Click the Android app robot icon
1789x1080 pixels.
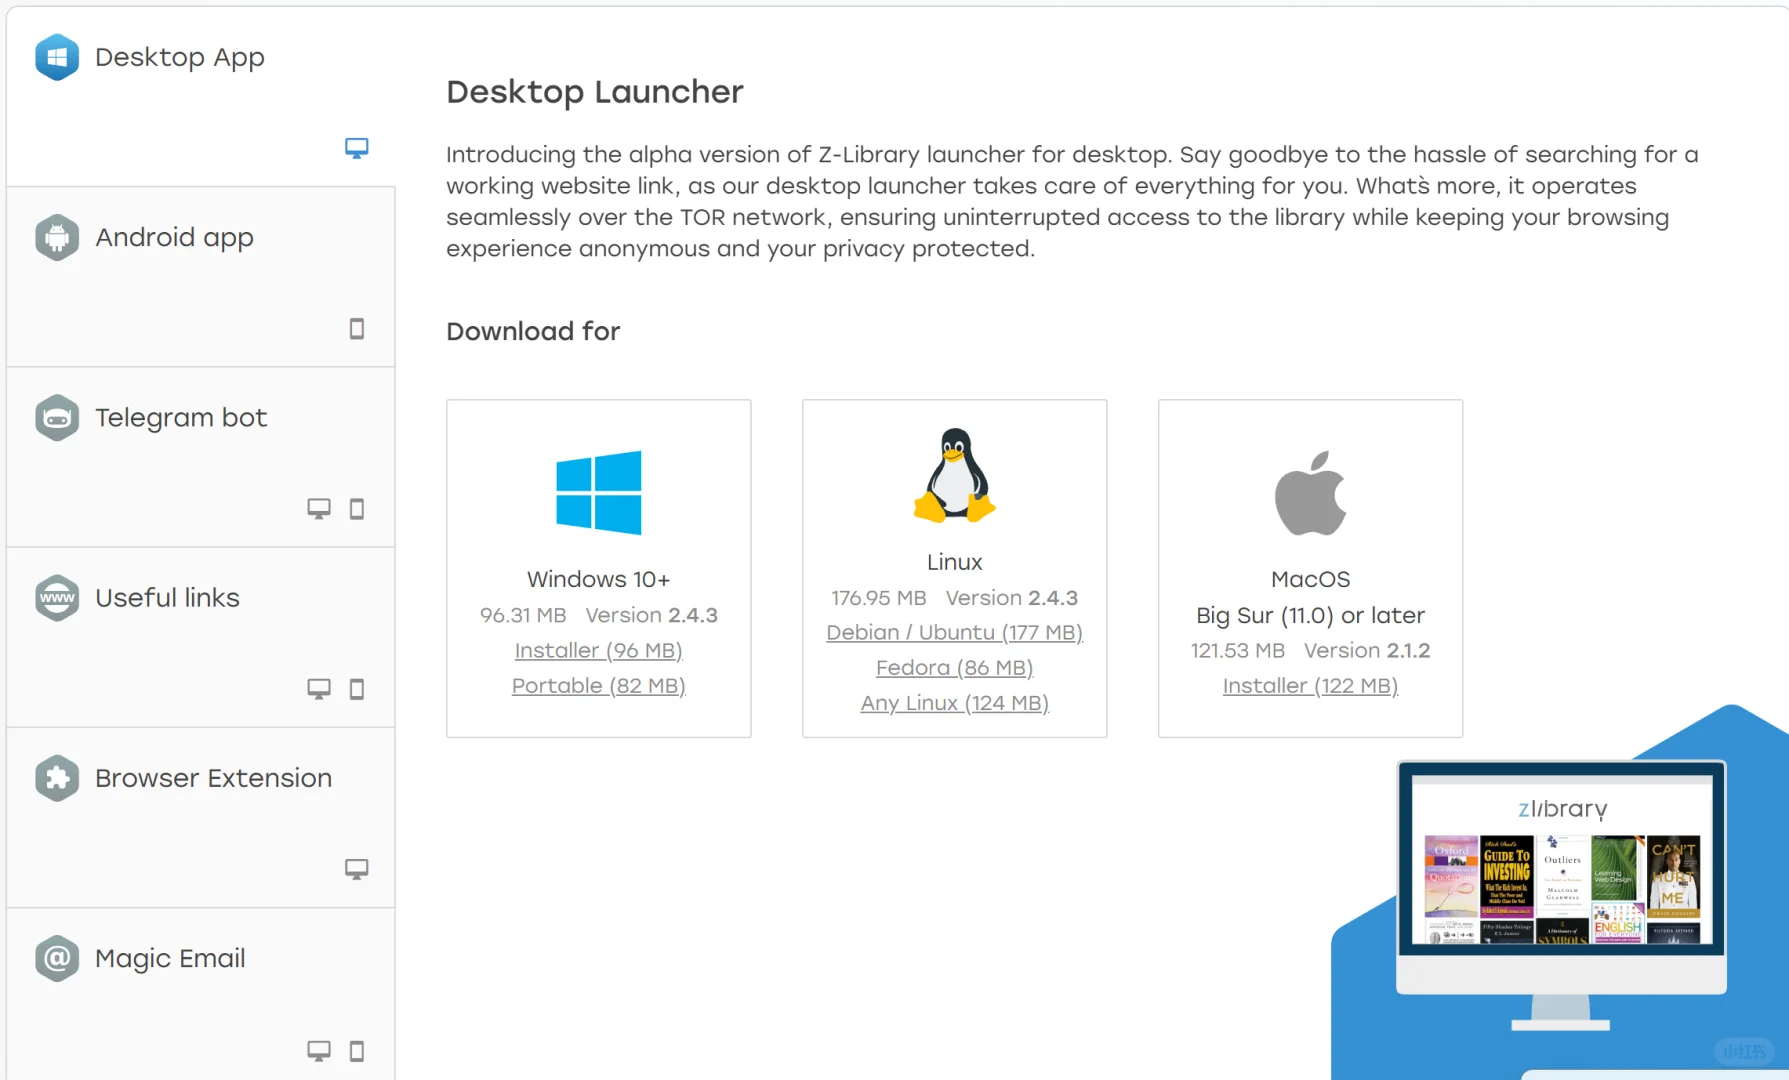click(x=57, y=238)
